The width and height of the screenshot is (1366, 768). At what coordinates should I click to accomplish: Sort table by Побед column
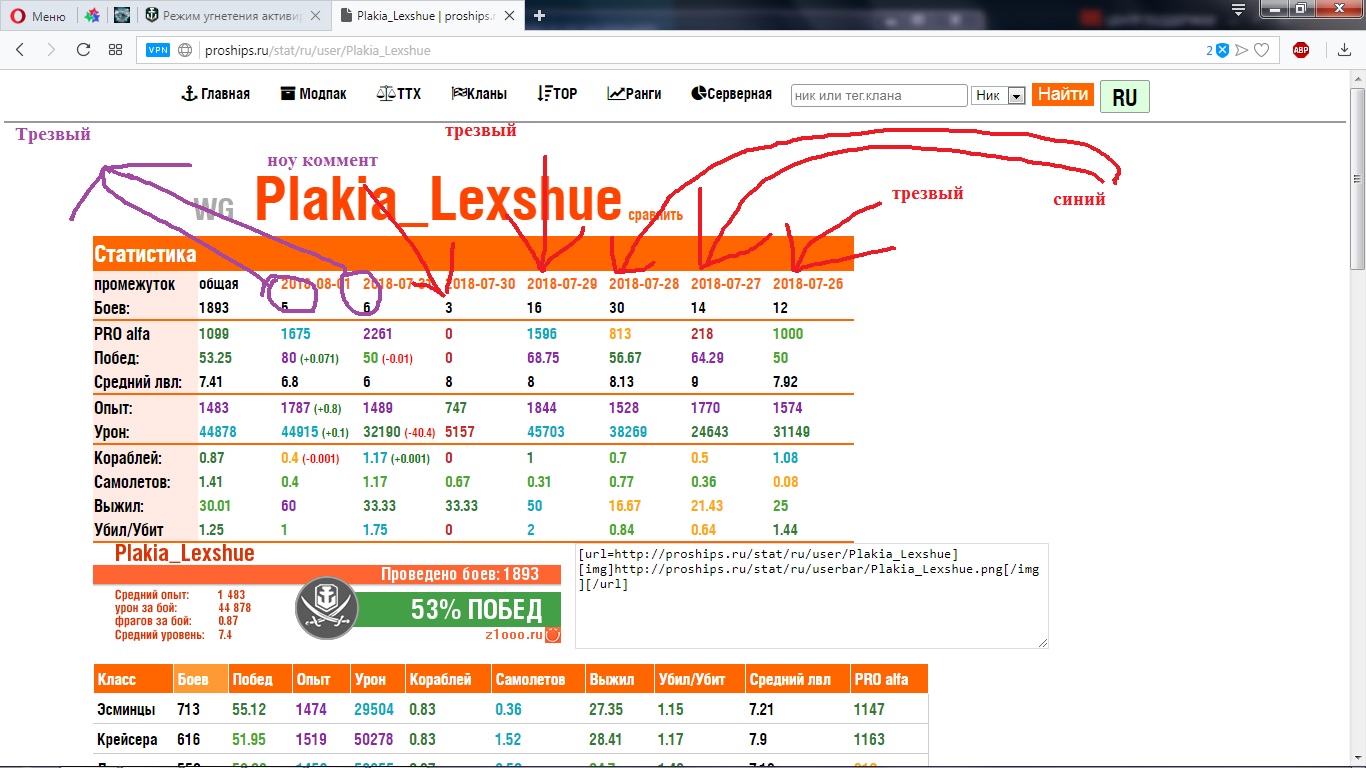coord(259,679)
